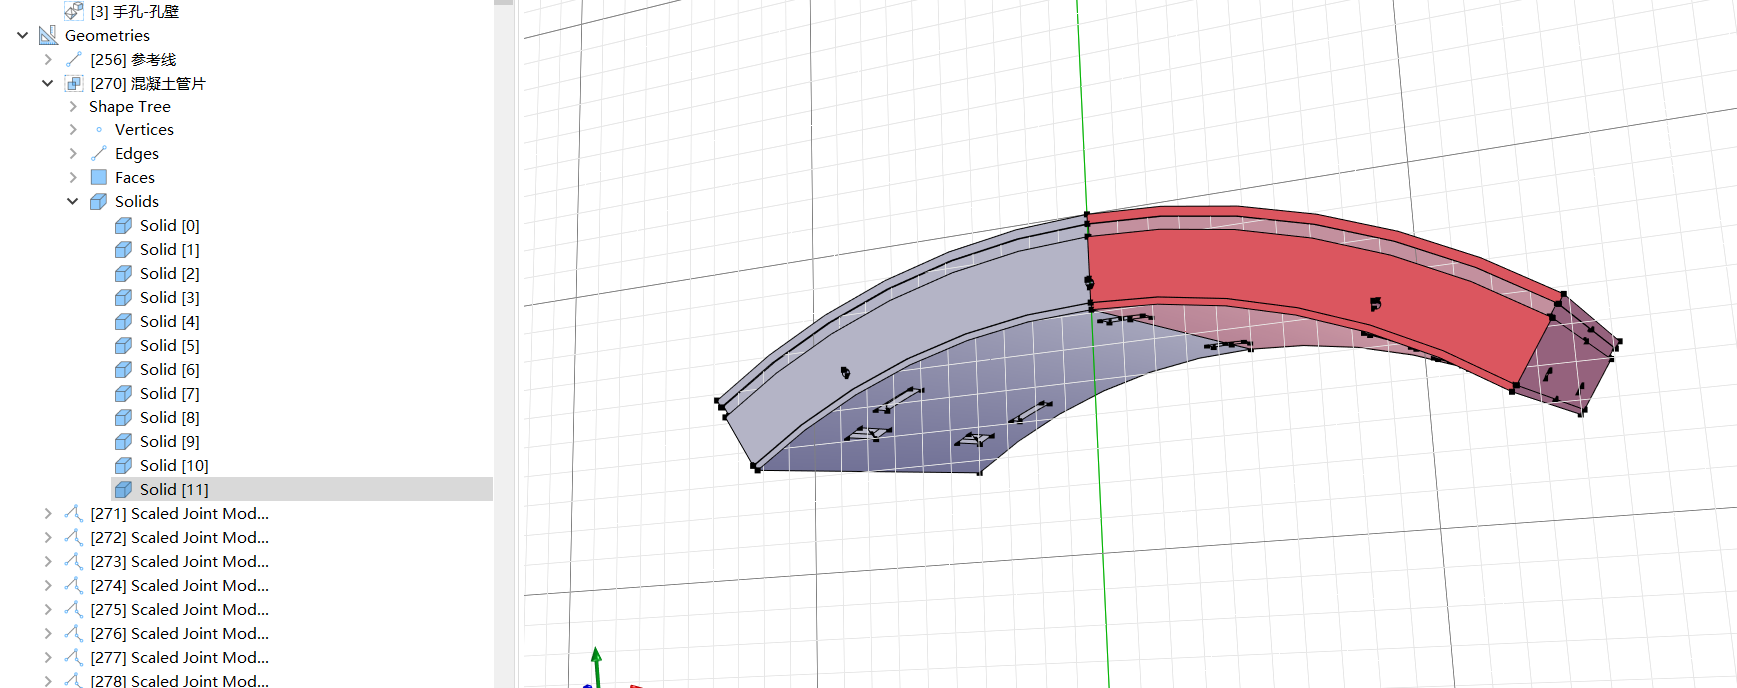This screenshot has width=1737, height=688.
Task: Select Solid [5] in the tree
Action: point(170,345)
